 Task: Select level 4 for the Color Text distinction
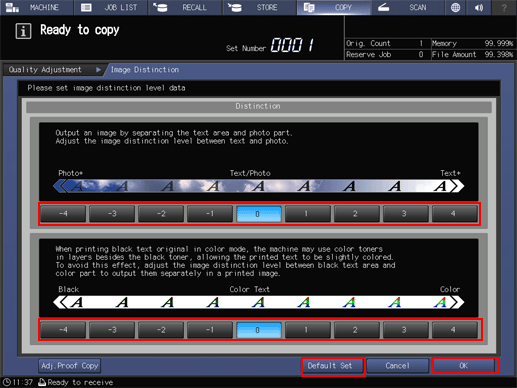point(453,330)
